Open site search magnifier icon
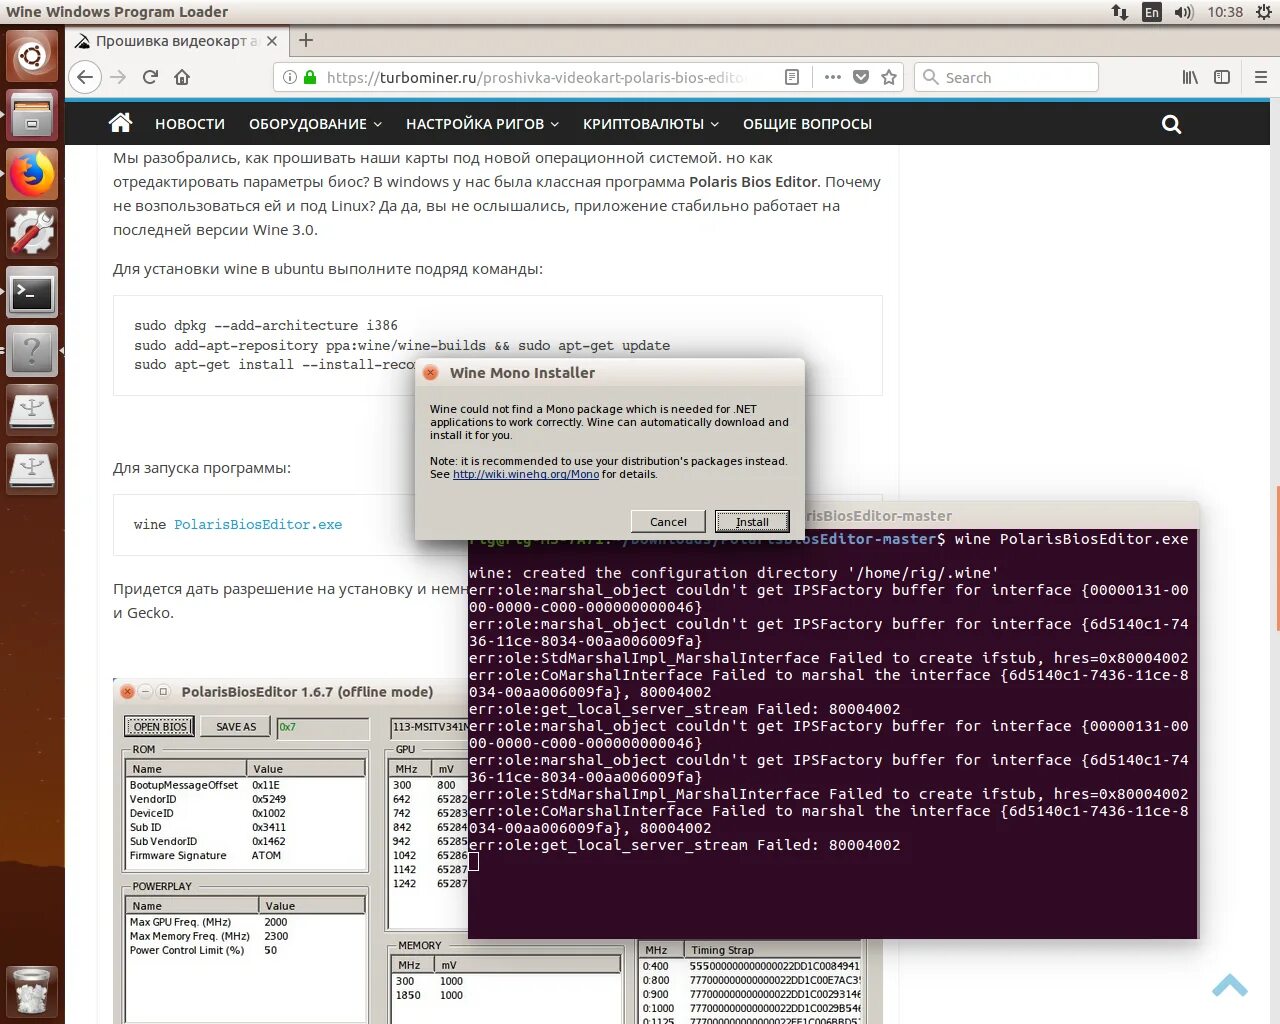 click(x=1171, y=124)
